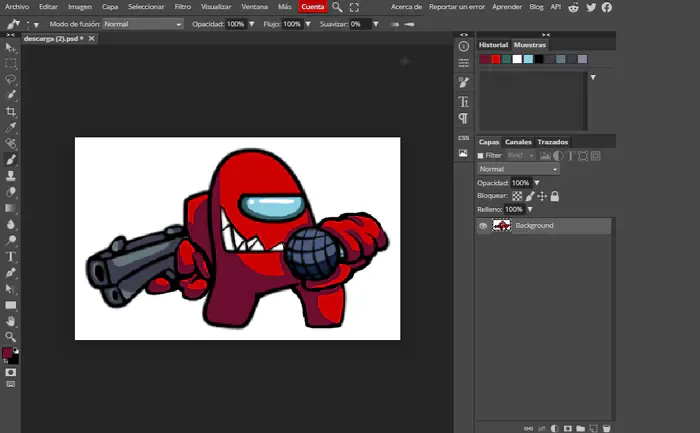Viewport: 700px width, 433px height.
Task: Choose the Lasso tool
Action: [11, 78]
